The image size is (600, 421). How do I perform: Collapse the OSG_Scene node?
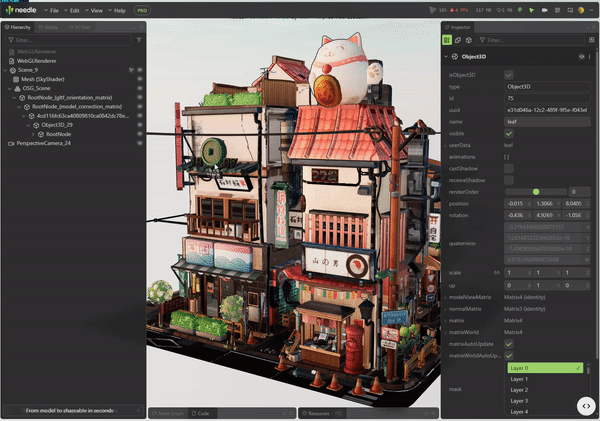(10, 88)
